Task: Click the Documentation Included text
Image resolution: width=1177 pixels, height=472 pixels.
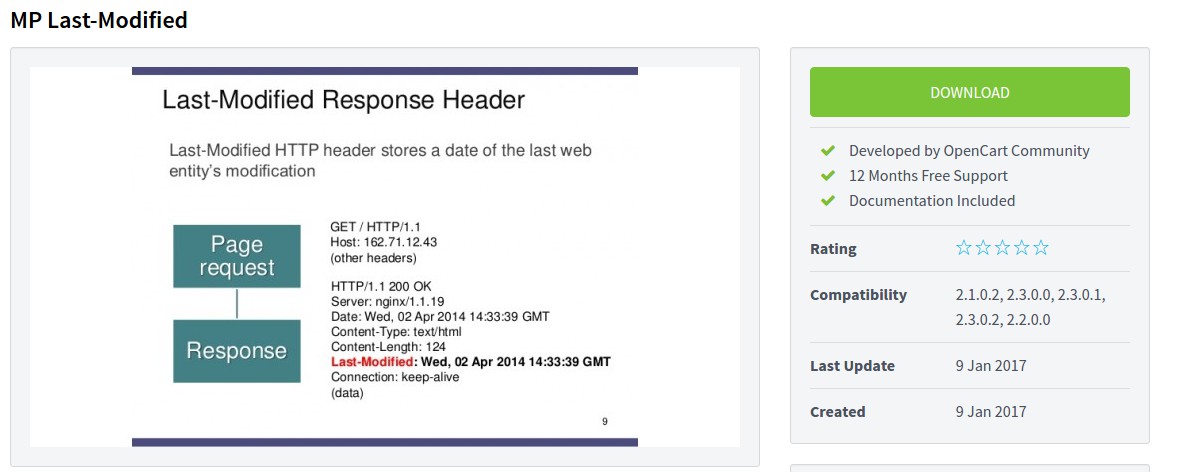Action: click(931, 201)
